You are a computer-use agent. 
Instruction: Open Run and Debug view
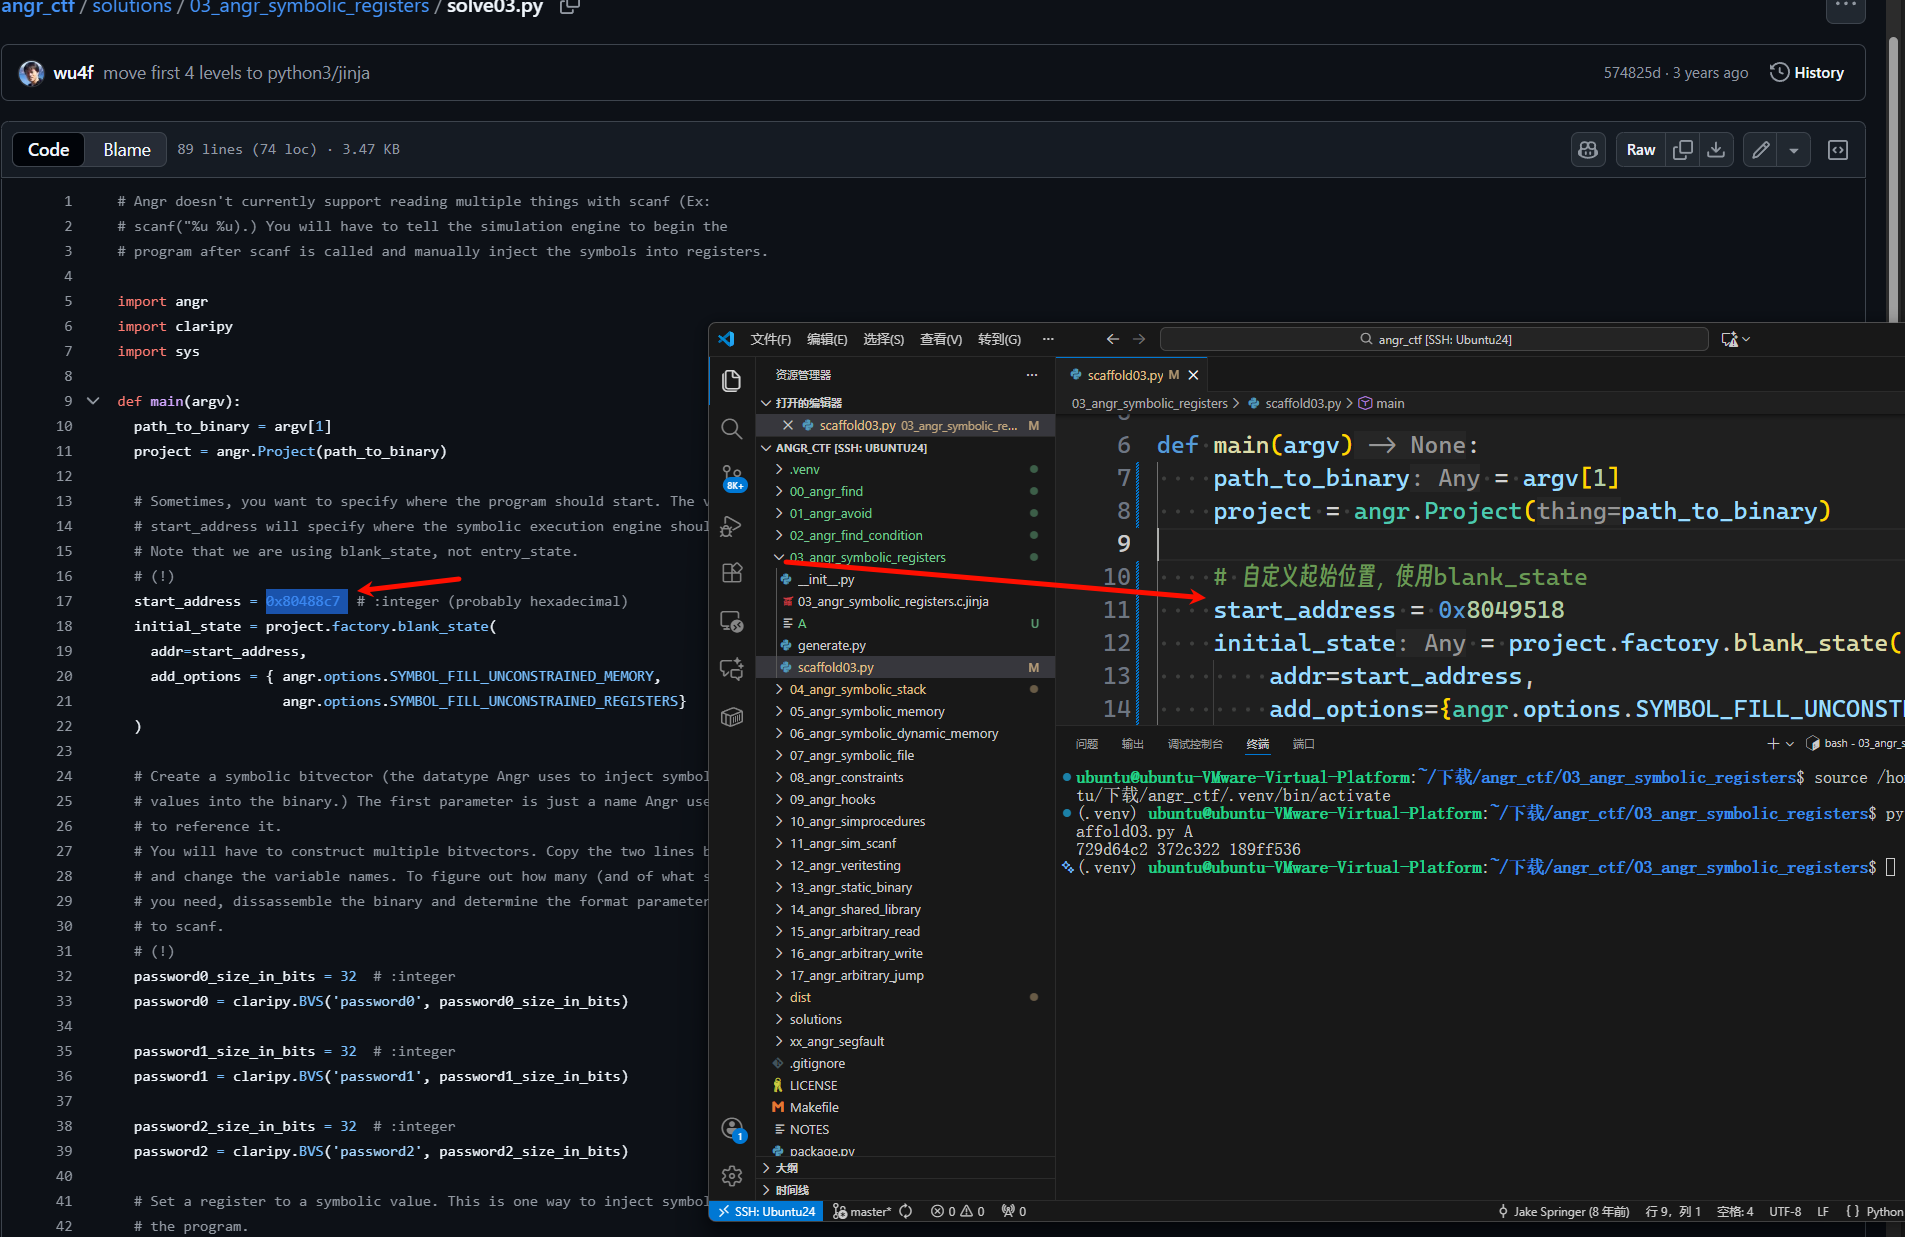point(731,525)
